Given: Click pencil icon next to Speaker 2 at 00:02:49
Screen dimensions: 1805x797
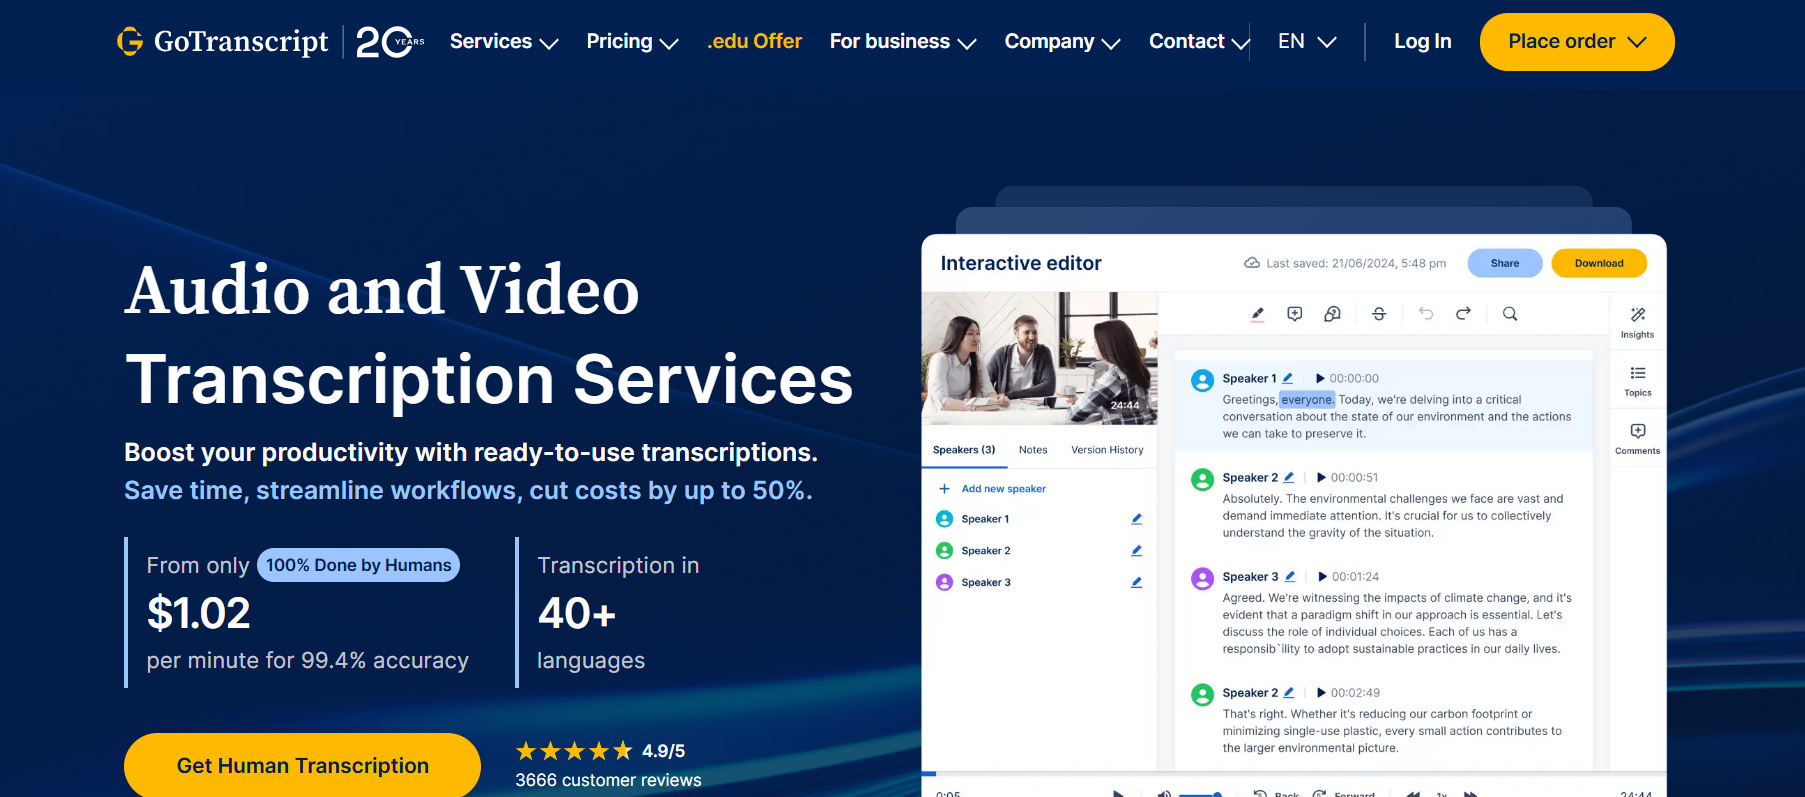Looking at the screenshot, I should pyautogui.click(x=1289, y=692).
